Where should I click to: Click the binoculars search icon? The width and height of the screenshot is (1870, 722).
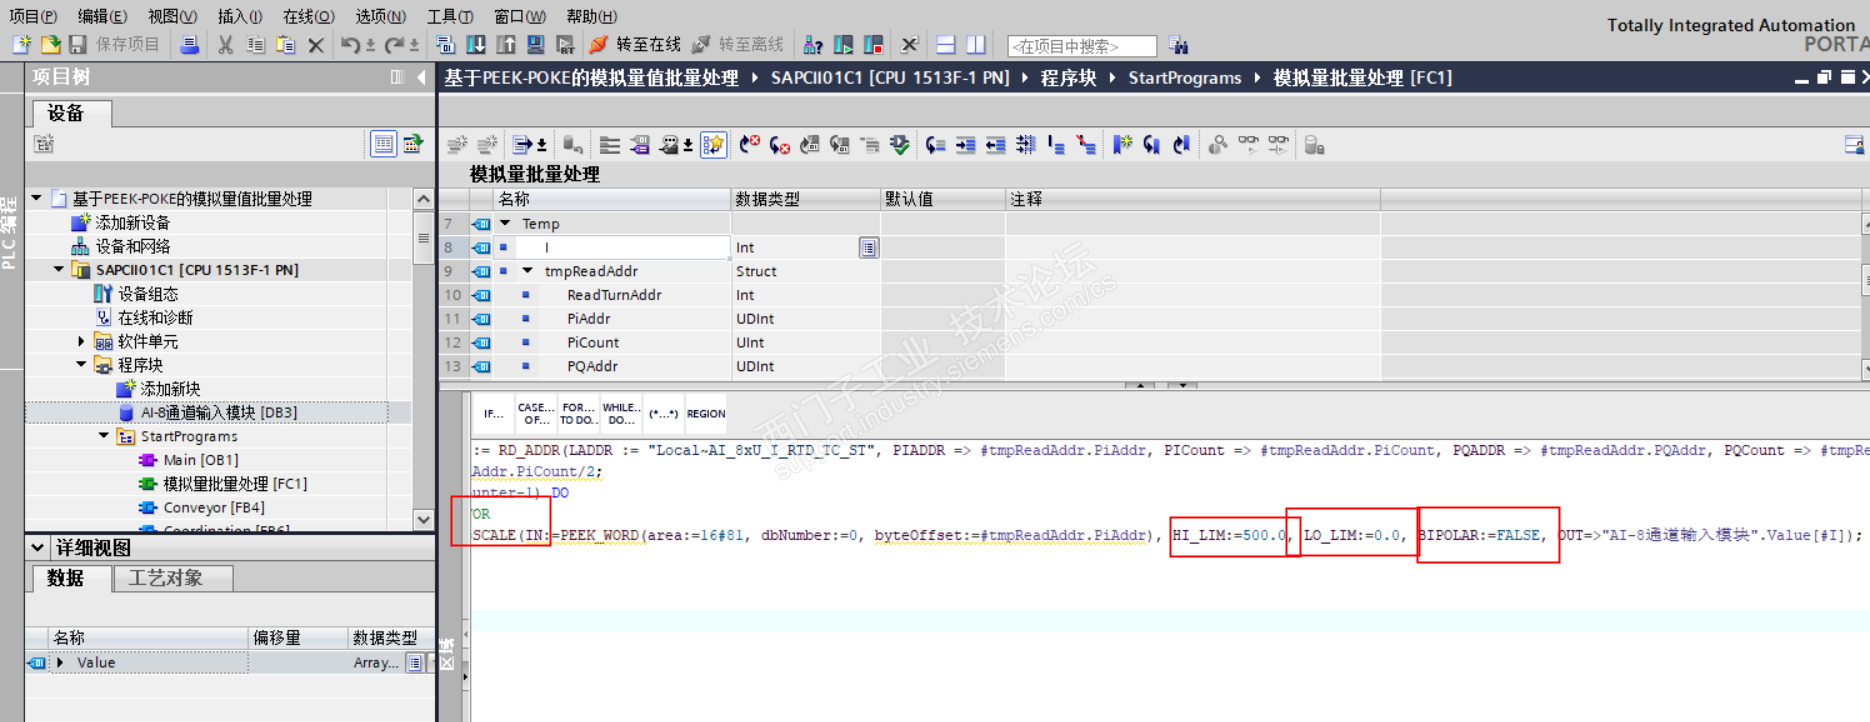tap(1179, 45)
